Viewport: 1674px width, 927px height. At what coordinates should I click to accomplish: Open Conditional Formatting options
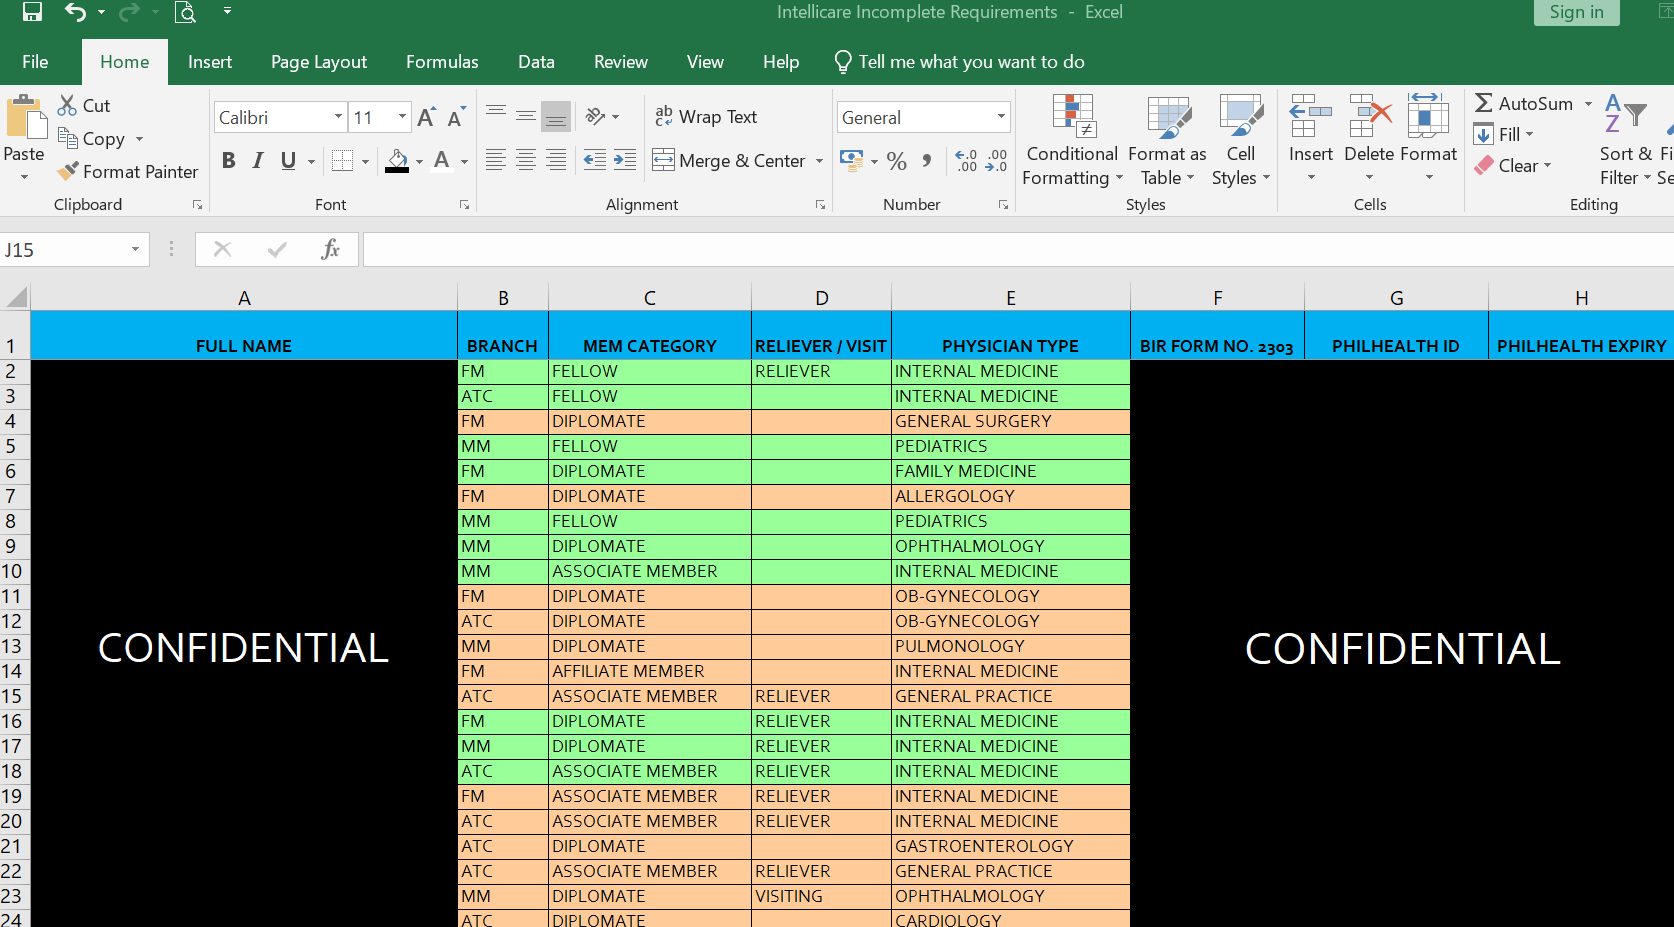point(1072,141)
